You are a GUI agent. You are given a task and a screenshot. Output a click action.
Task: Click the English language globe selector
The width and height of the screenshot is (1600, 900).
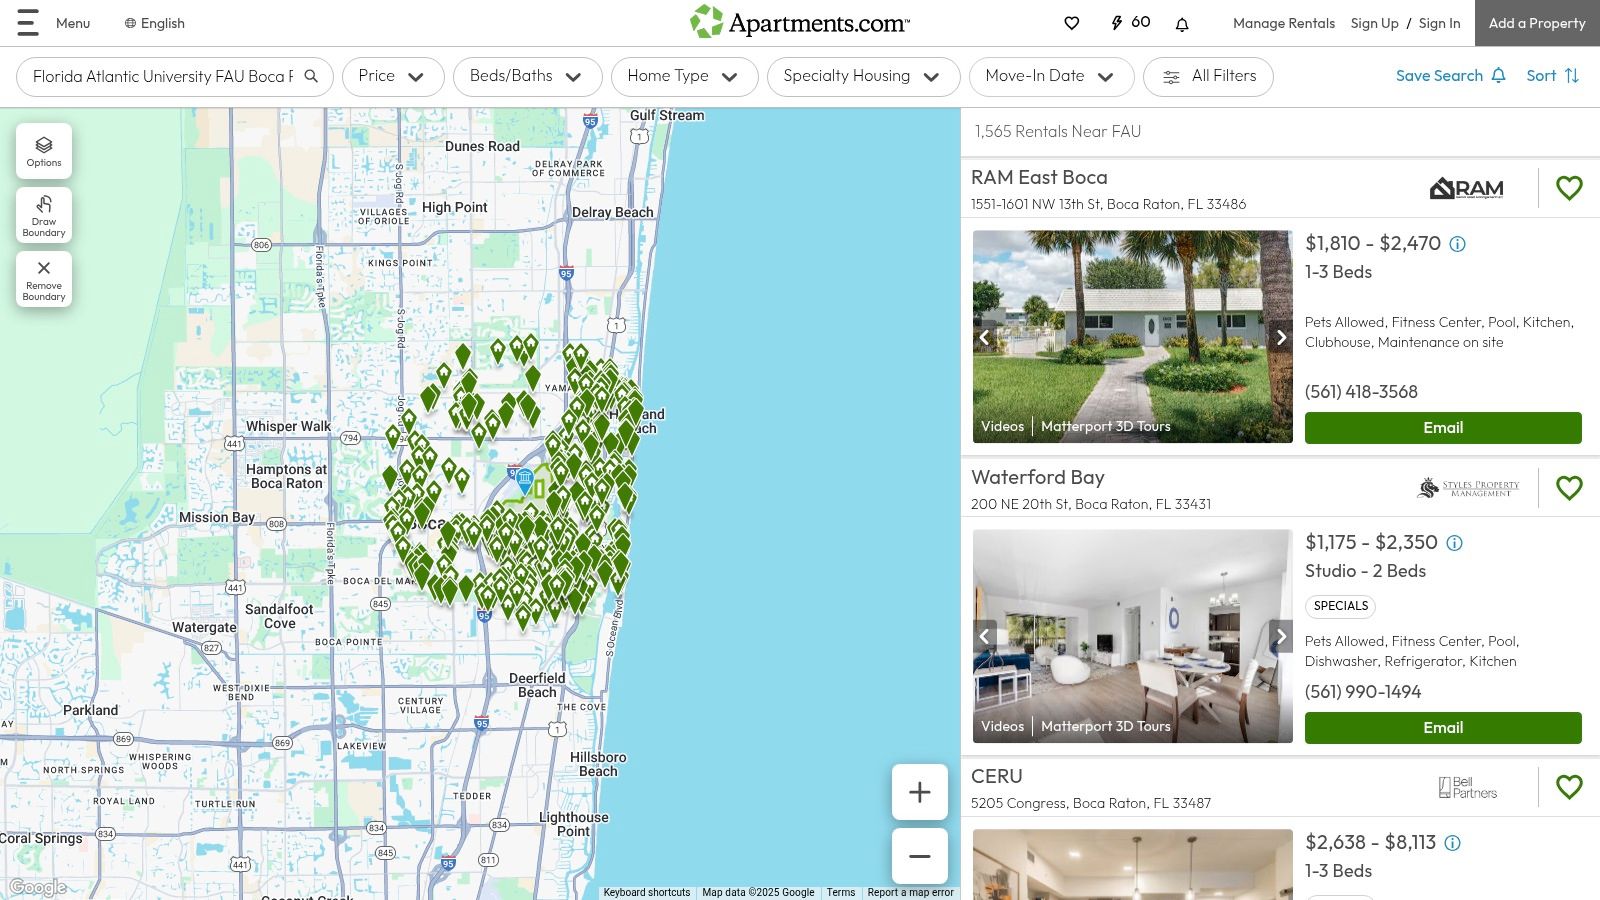point(155,23)
